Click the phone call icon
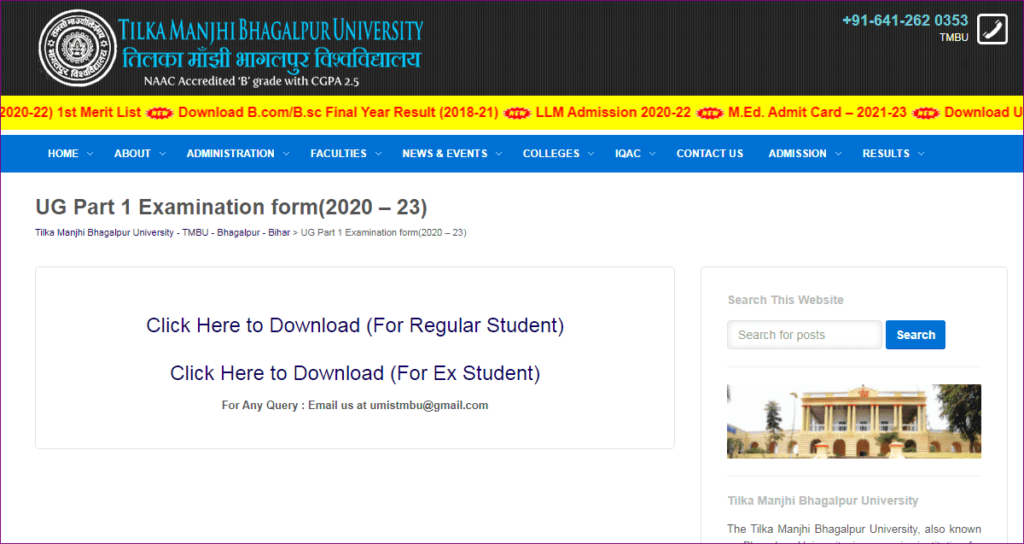Screen dimensions: 1024x544 click(x=992, y=29)
